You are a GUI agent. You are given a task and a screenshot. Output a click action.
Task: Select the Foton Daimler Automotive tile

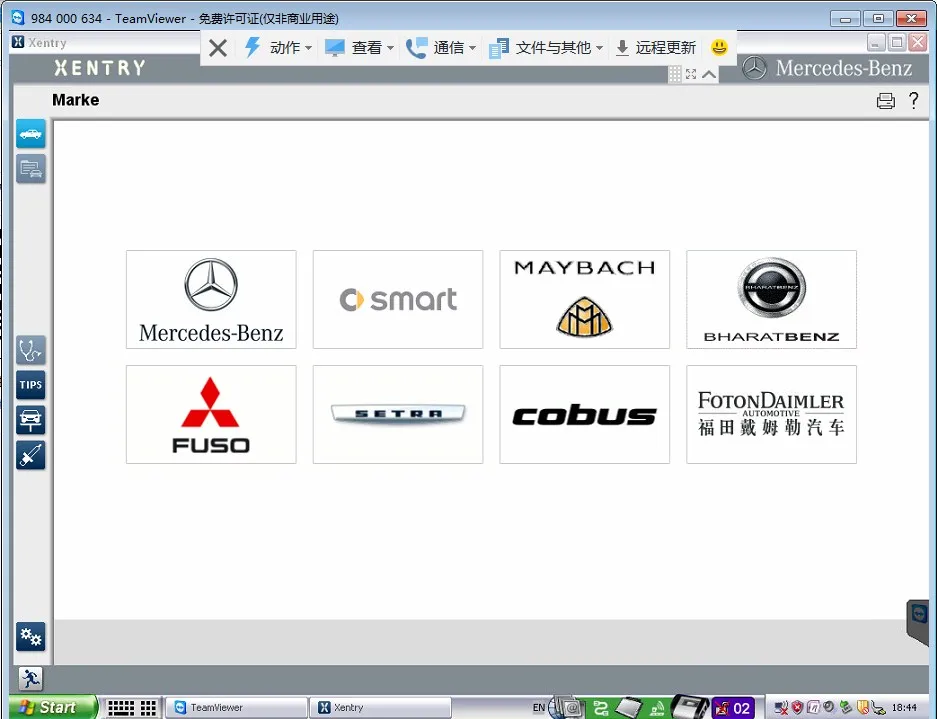click(771, 414)
